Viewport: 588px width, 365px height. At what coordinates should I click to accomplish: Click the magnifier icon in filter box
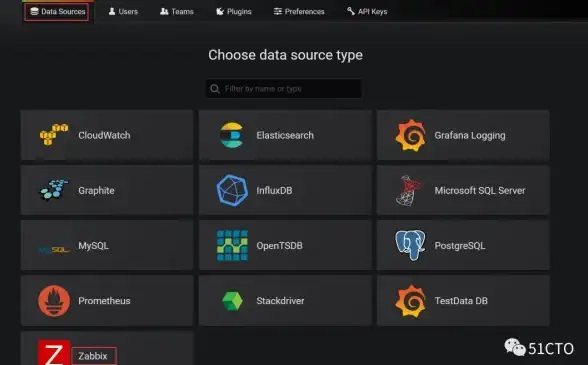(215, 89)
